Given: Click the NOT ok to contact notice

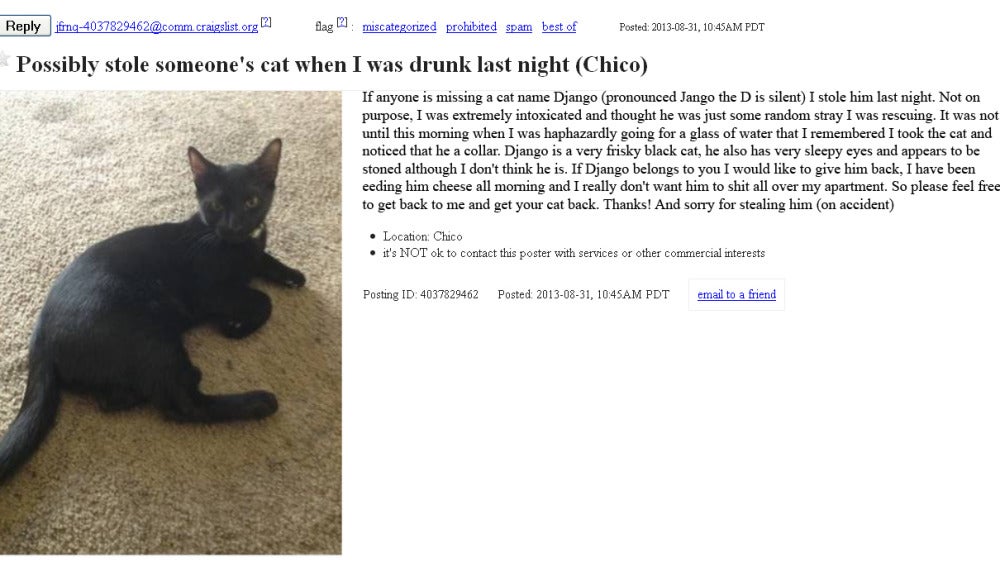Looking at the screenshot, I should click(x=573, y=253).
